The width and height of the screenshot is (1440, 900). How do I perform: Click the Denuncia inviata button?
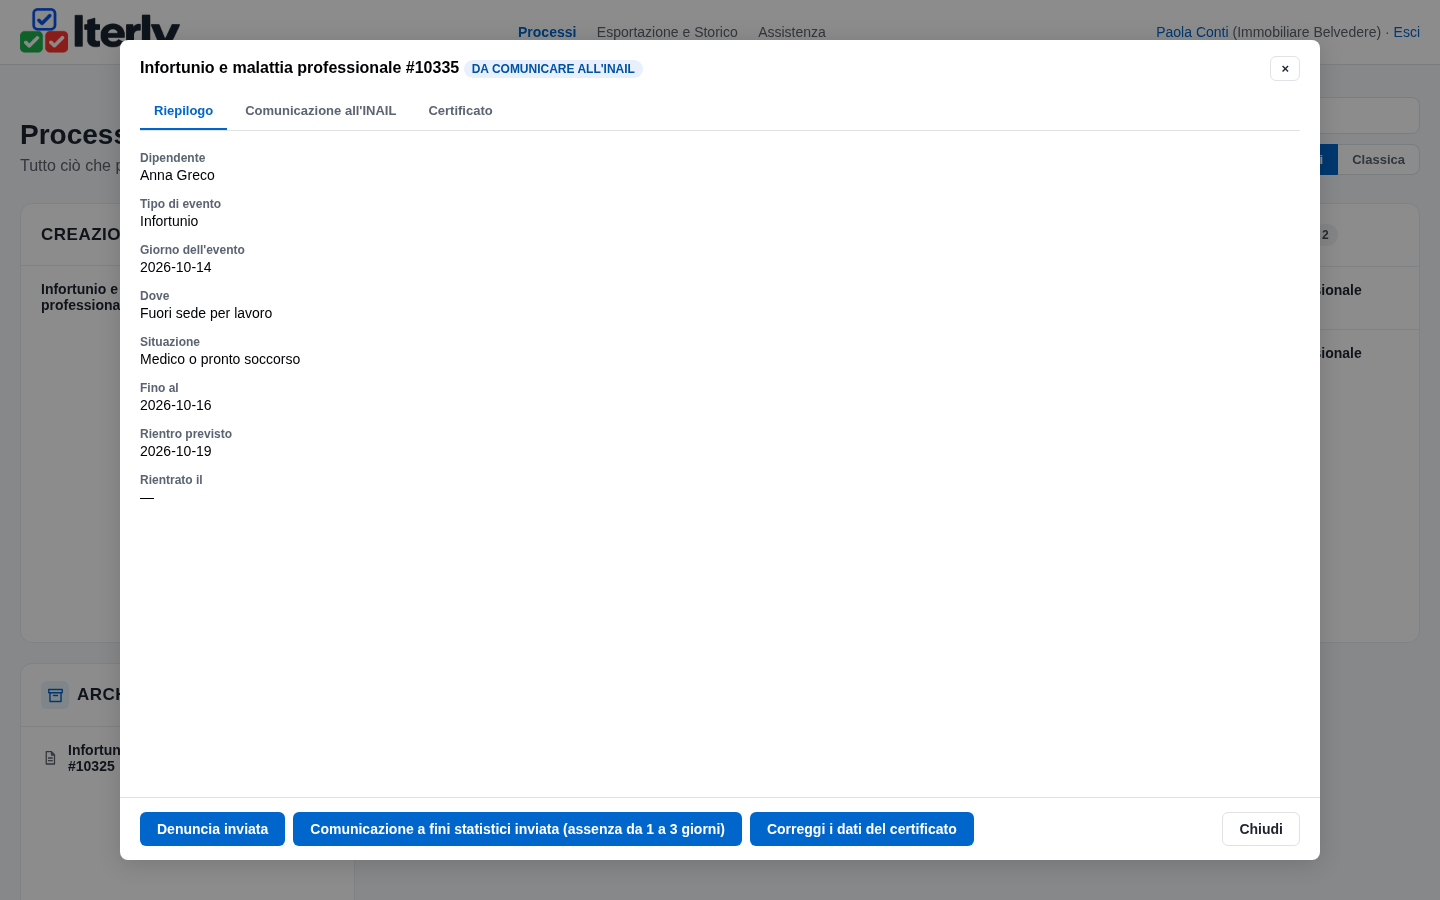[x=212, y=829]
